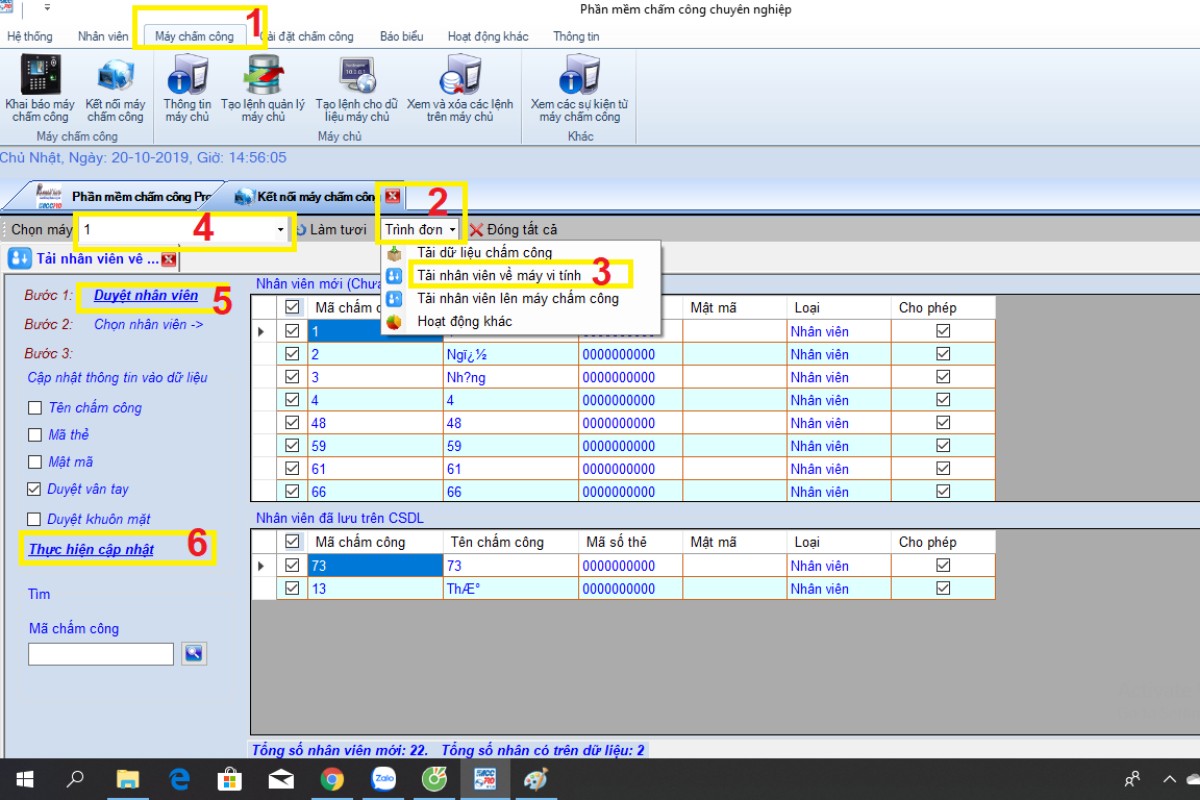Open Nhân viên ribbon tab
Screen dimensions: 1200x800
click(104, 36)
